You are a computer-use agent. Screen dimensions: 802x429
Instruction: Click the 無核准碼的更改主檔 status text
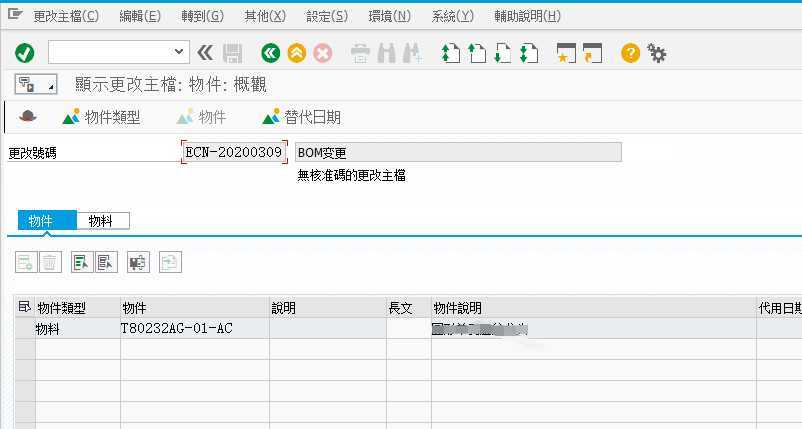pyautogui.click(x=351, y=176)
